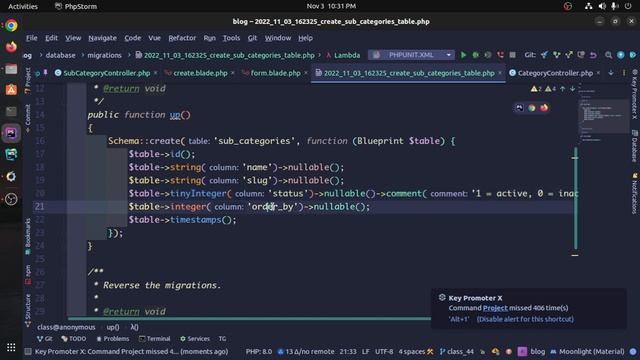The image size is (640, 360).
Task: Open TODO tool window at bottom
Action: [73, 339]
